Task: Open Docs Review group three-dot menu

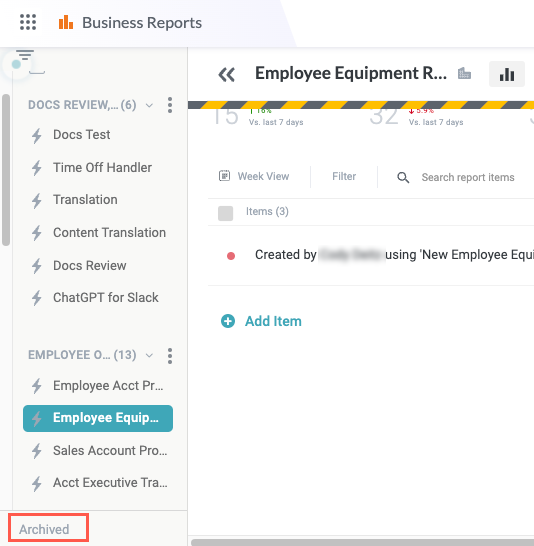Action: pyautogui.click(x=170, y=105)
